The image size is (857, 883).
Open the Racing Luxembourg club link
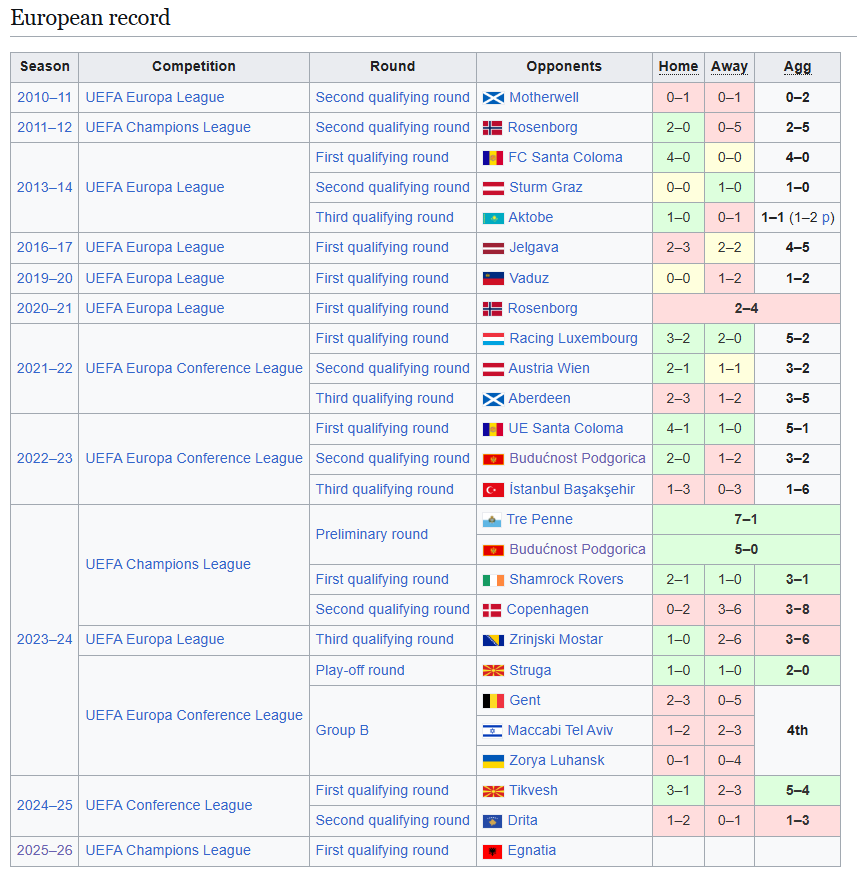click(573, 338)
